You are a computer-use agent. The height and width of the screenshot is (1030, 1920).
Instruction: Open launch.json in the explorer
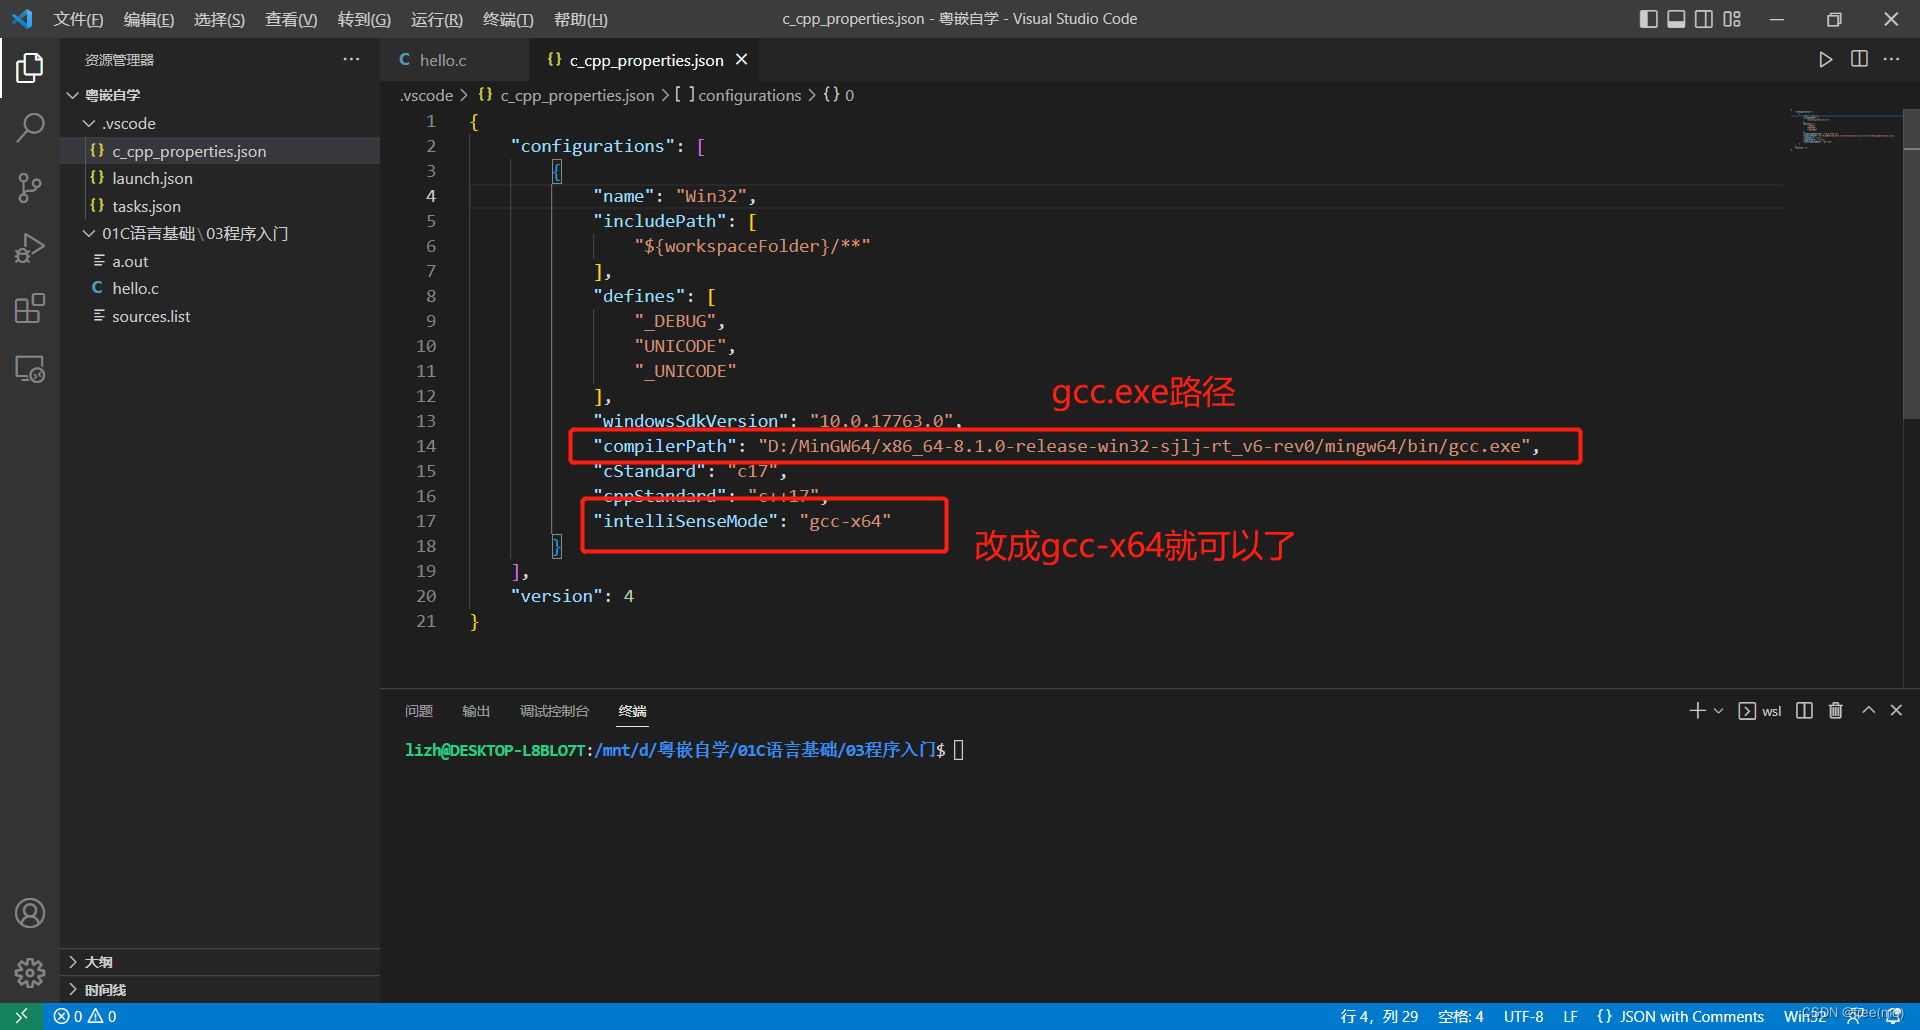[x=220, y=178]
